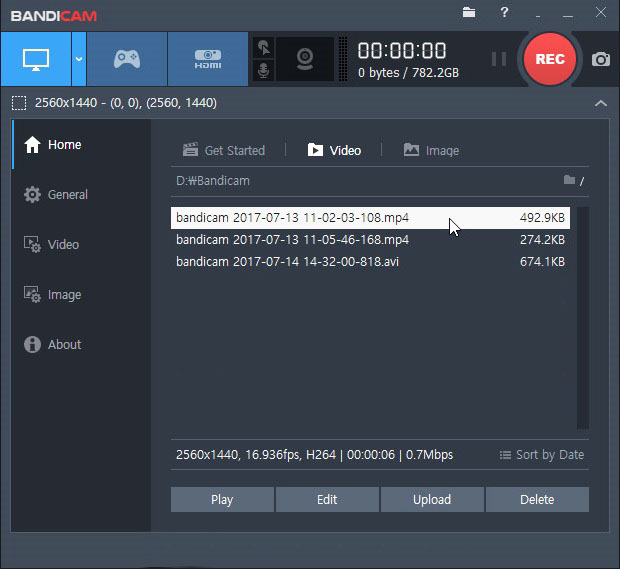This screenshot has height=569, width=620.
Task: Select Screen Recording mode monitor icon
Action: pyautogui.click(x=36, y=59)
